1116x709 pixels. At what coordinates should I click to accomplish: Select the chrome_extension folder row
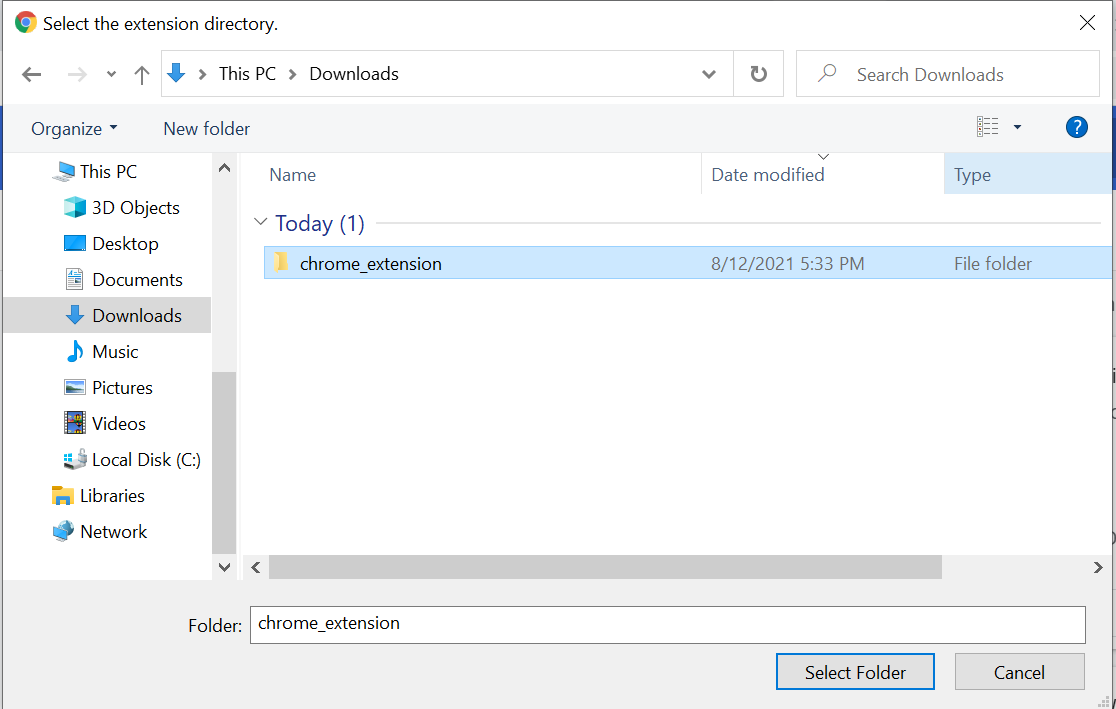point(688,263)
